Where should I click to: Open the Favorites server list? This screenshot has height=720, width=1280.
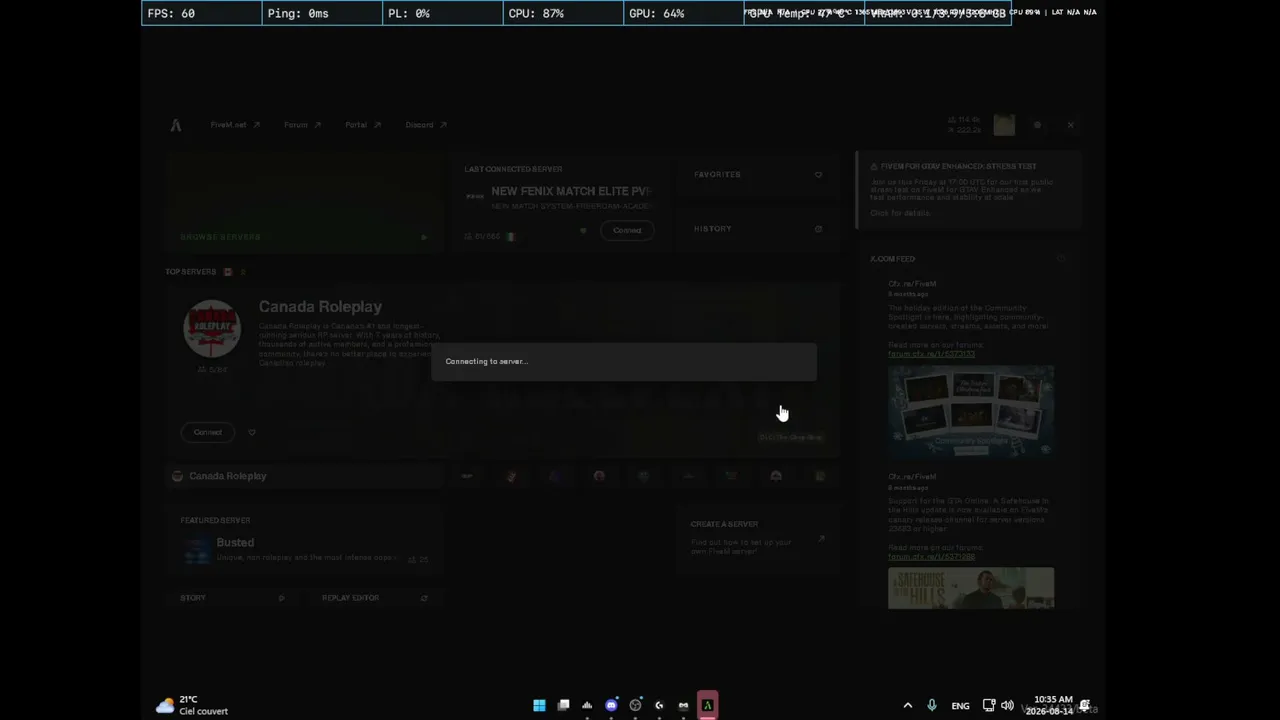758,174
